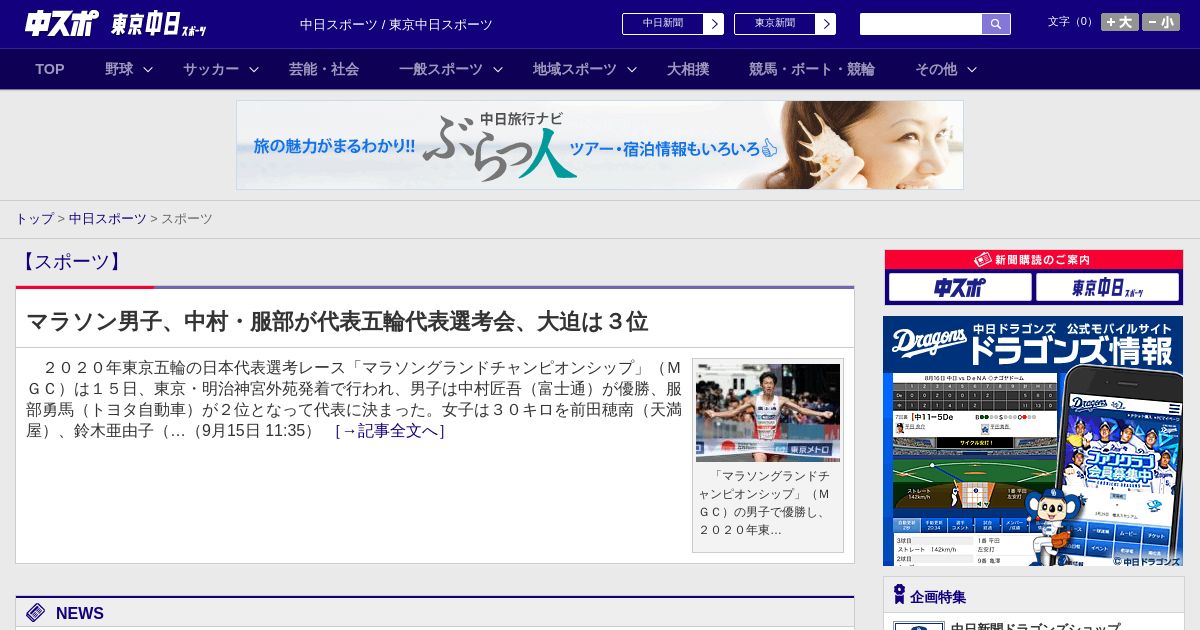Image resolution: width=1200 pixels, height=630 pixels.
Task: Open the その他 menu item
Action: 936,69
